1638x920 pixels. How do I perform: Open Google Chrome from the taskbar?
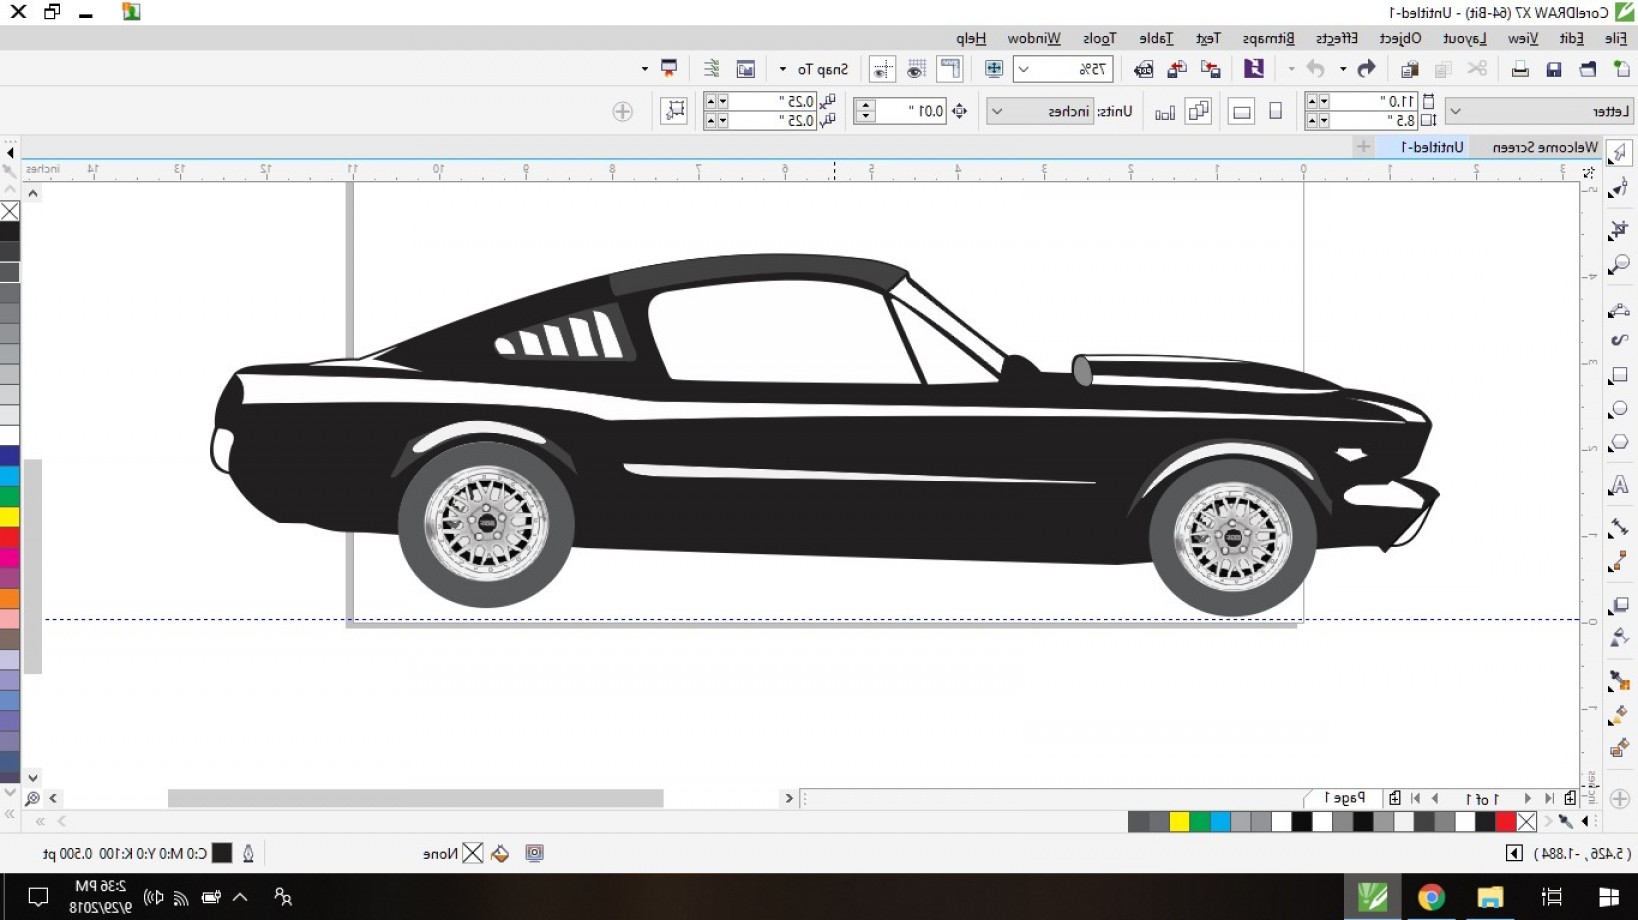coord(1432,897)
